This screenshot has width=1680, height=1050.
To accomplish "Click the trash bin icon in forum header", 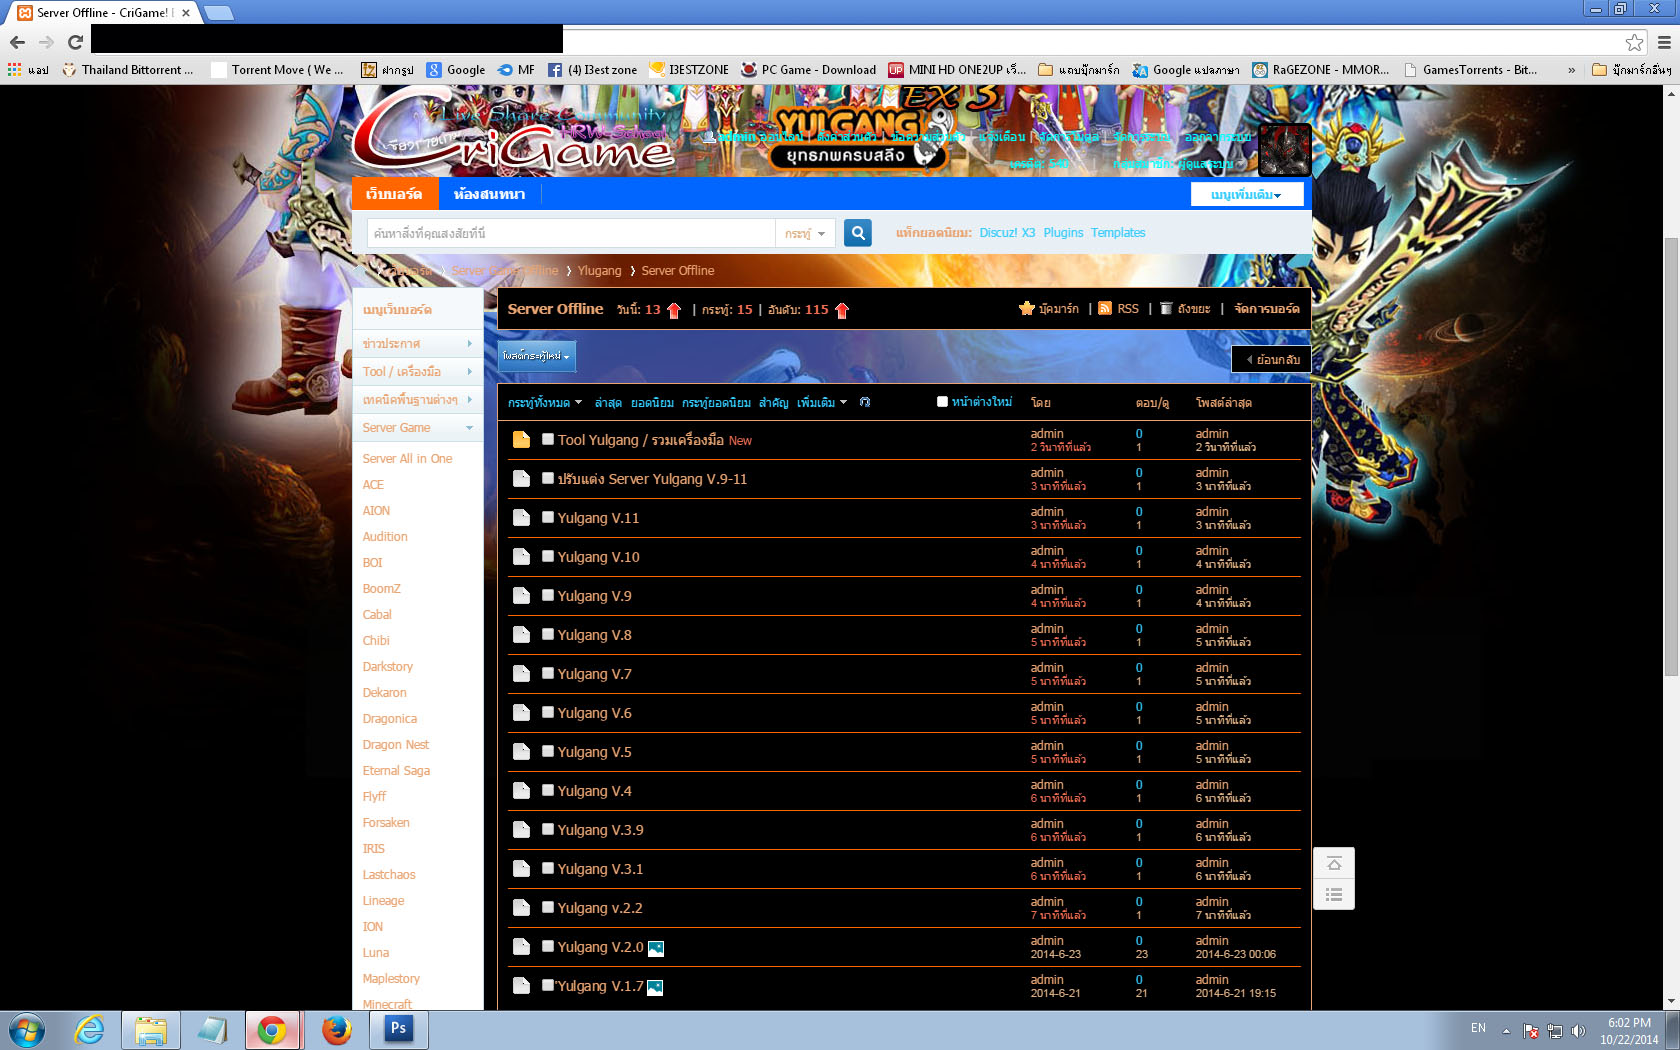I will (x=1166, y=309).
